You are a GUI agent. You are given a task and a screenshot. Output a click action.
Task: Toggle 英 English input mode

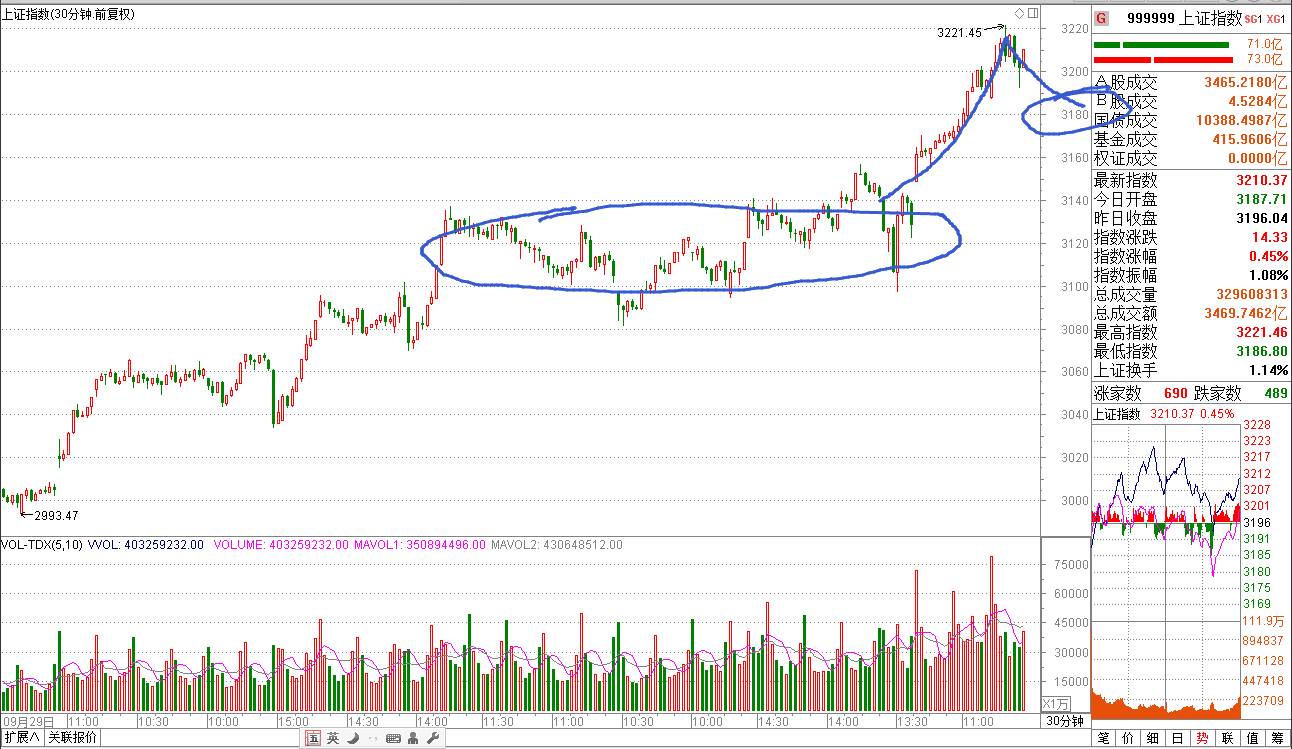pyautogui.click(x=333, y=738)
